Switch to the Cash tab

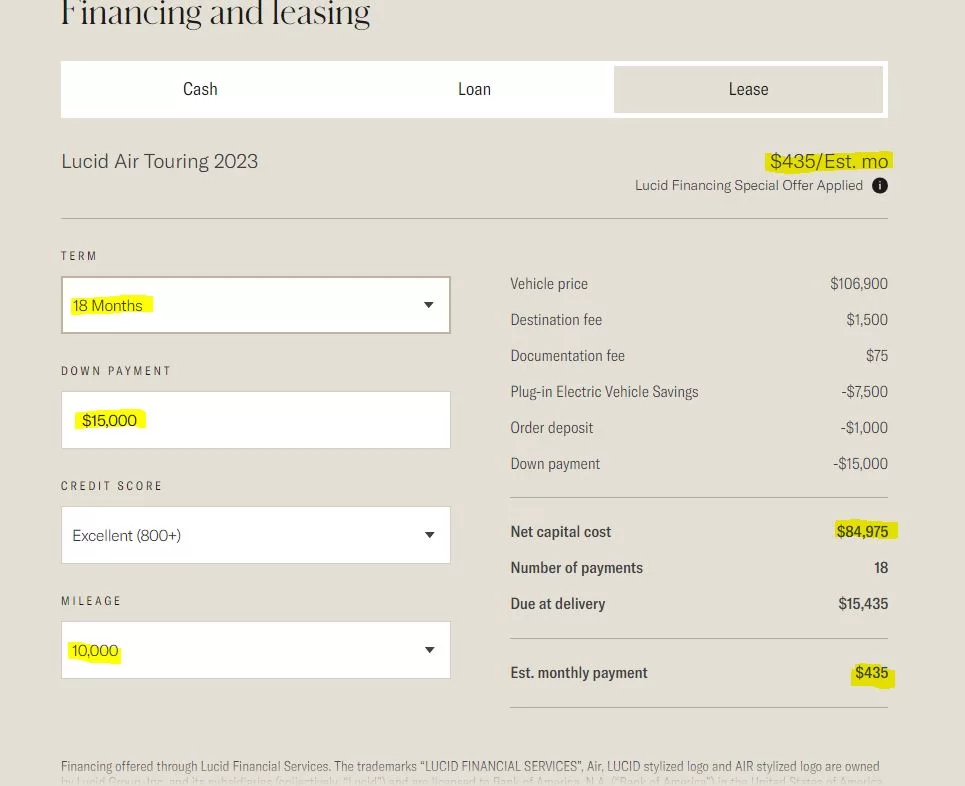click(200, 89)
